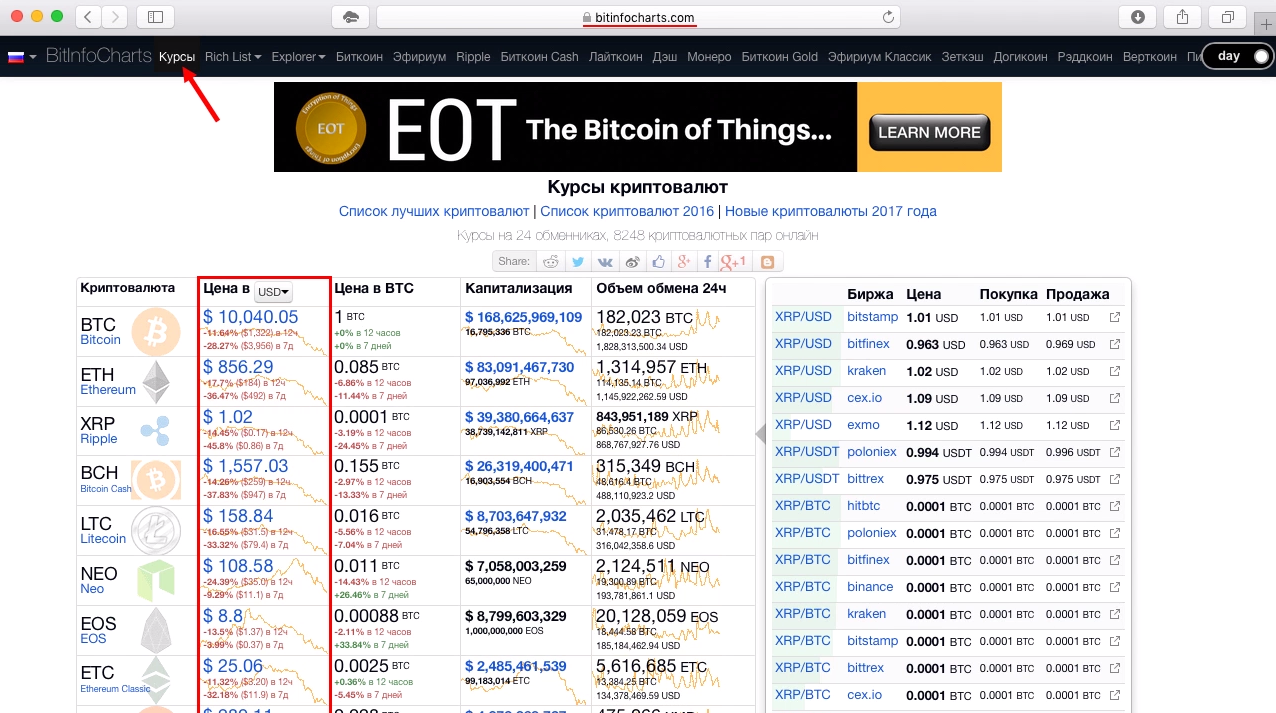Open kraken XRP/USD external link icon

coord(1115,371)
